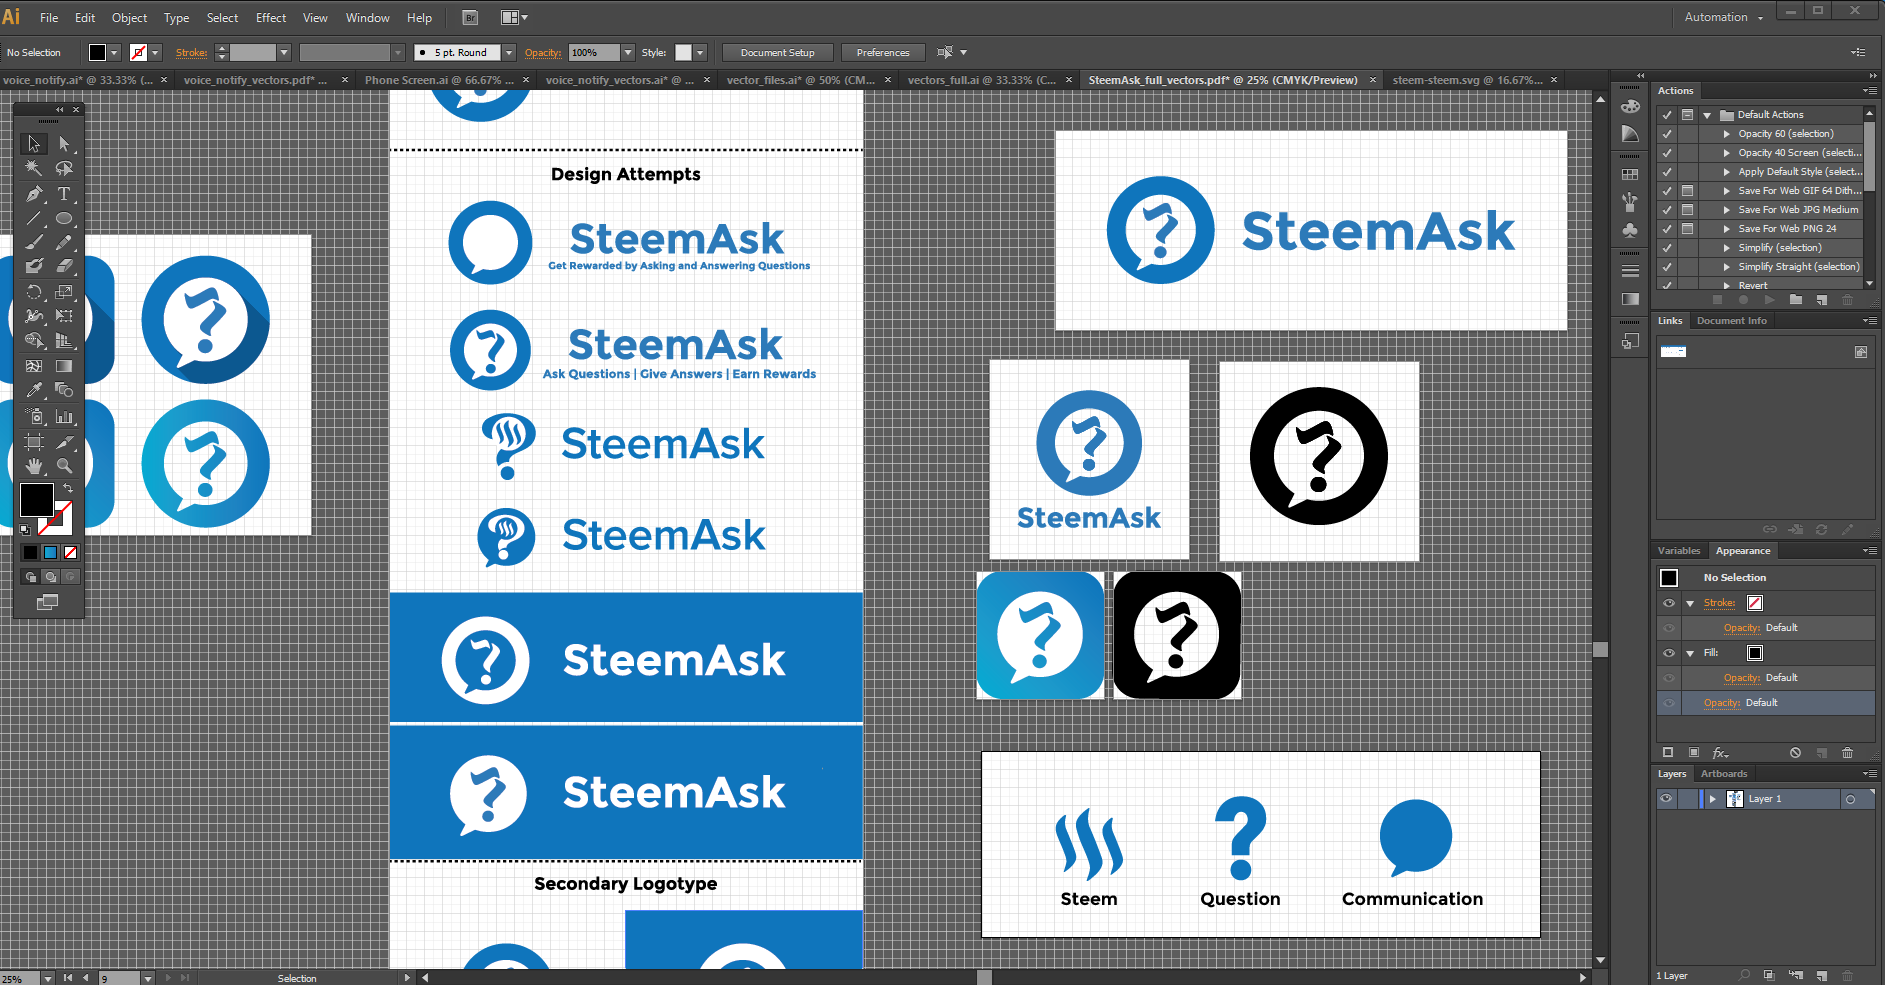Screen dimensions: 1885x985
Task: Click the large Fill color swatch in toolbox
Action: click(x=36, y=499)
